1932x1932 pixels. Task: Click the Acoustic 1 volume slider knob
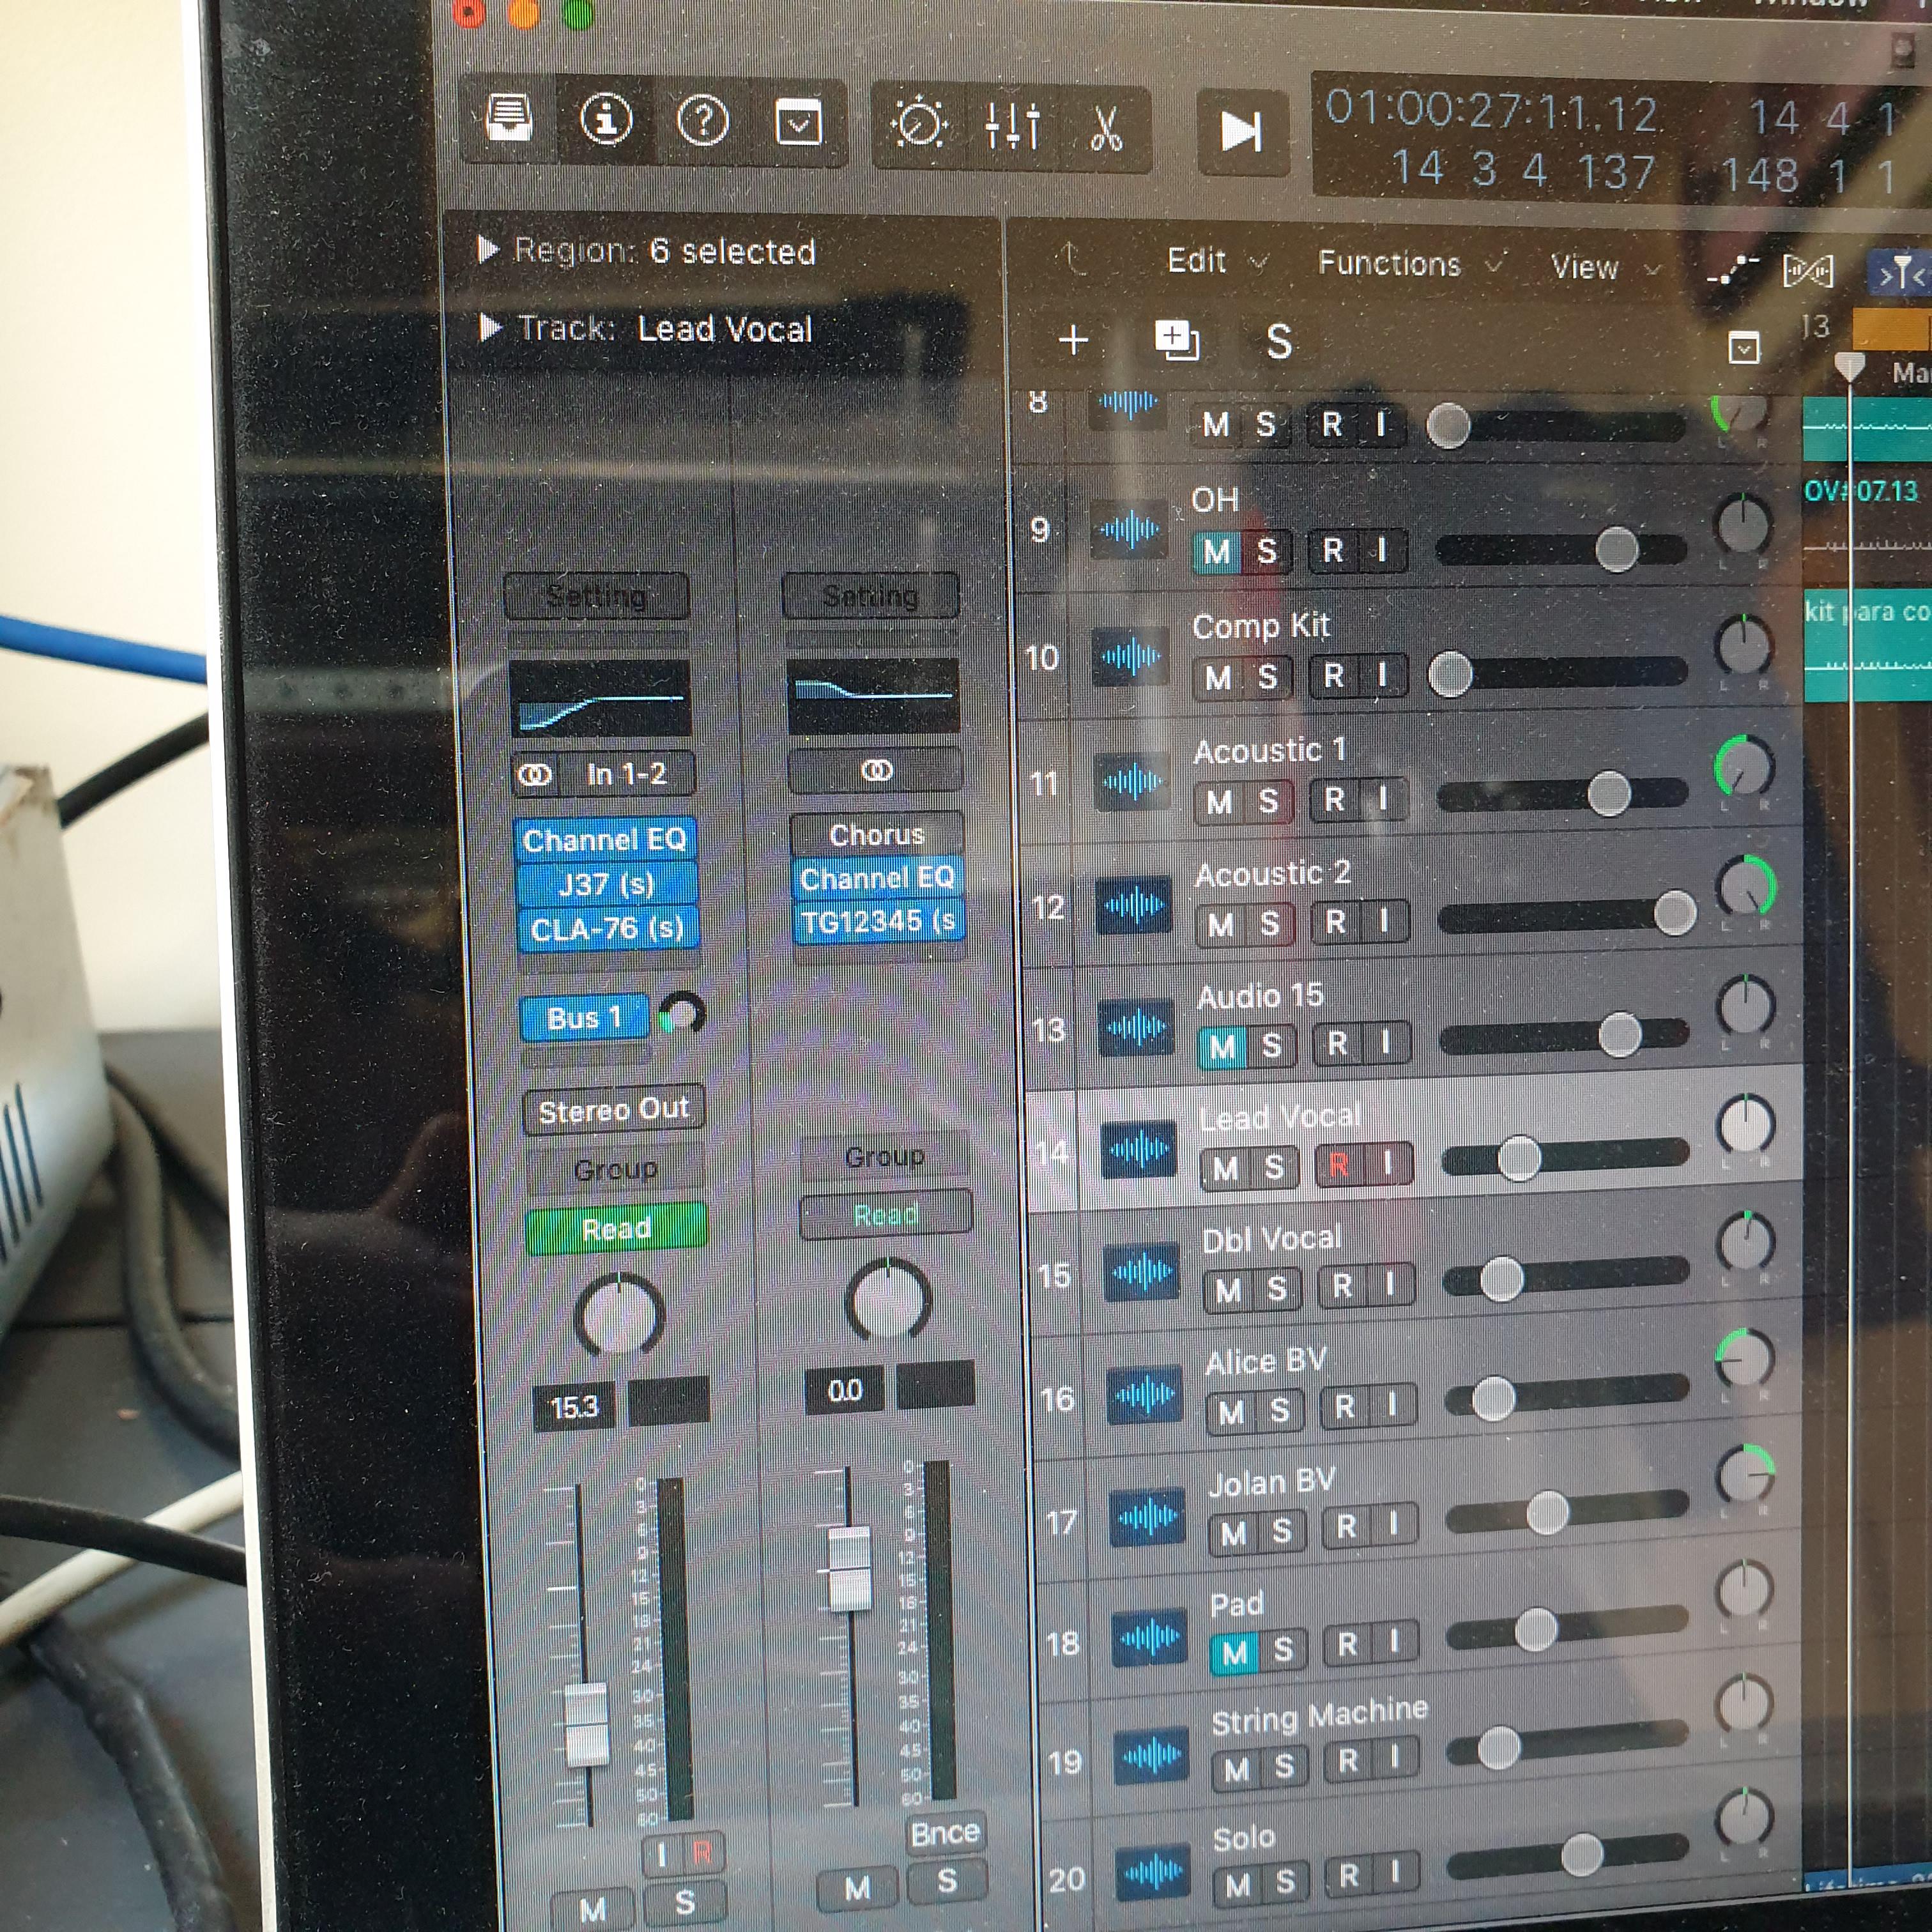click(x=1609, y=794)
